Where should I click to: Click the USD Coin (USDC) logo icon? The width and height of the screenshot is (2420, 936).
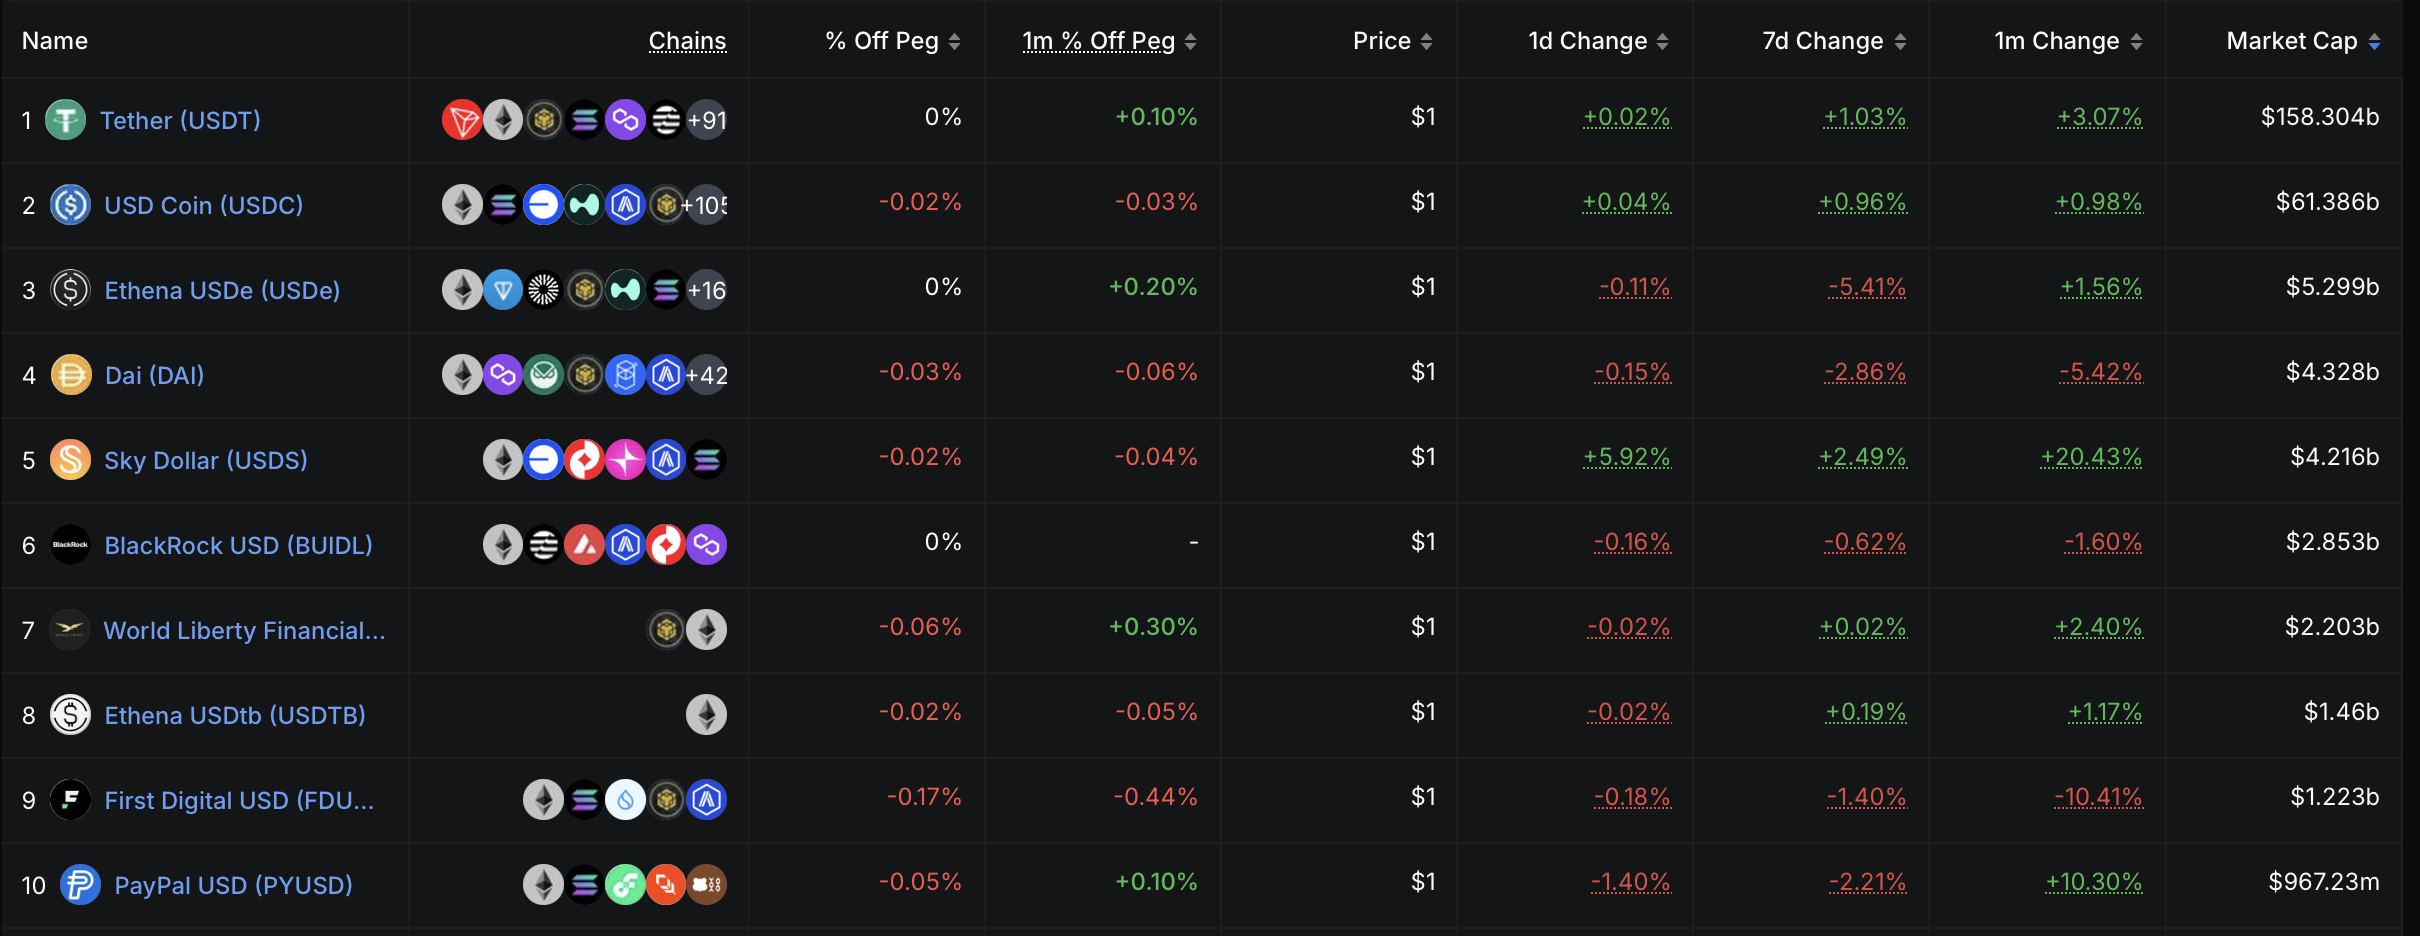[x=70, y=205]
